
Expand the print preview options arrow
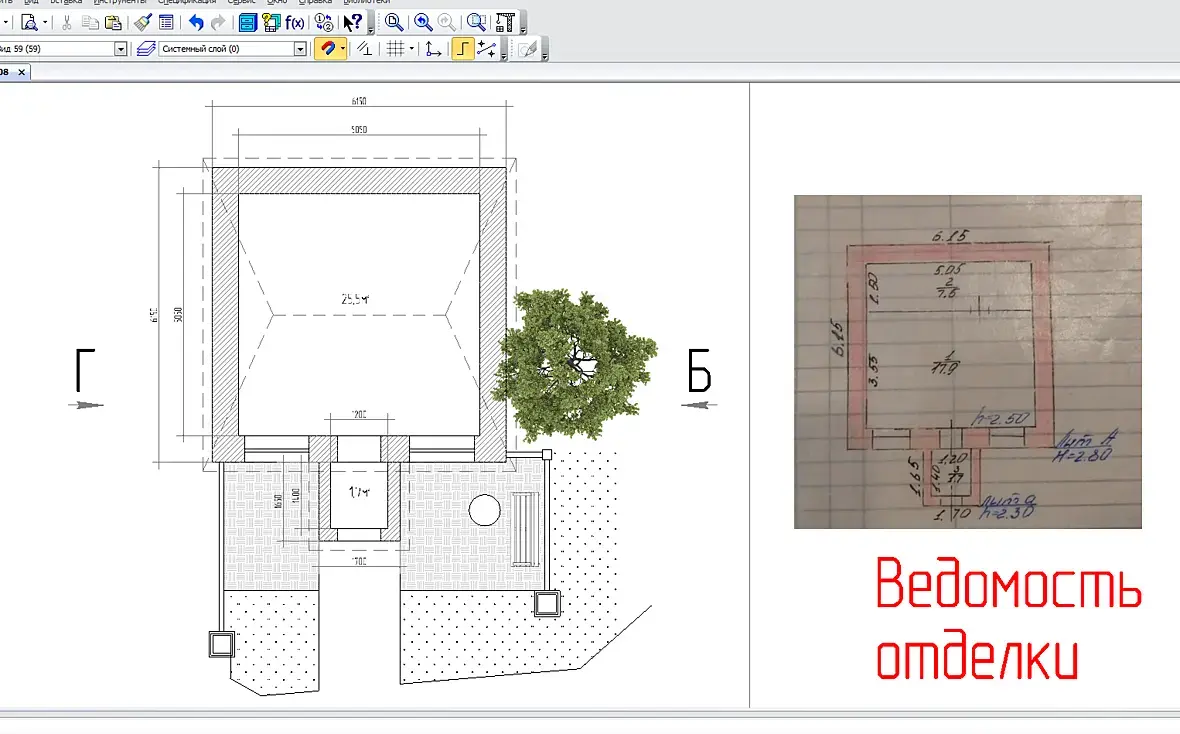tap(45, 23)
